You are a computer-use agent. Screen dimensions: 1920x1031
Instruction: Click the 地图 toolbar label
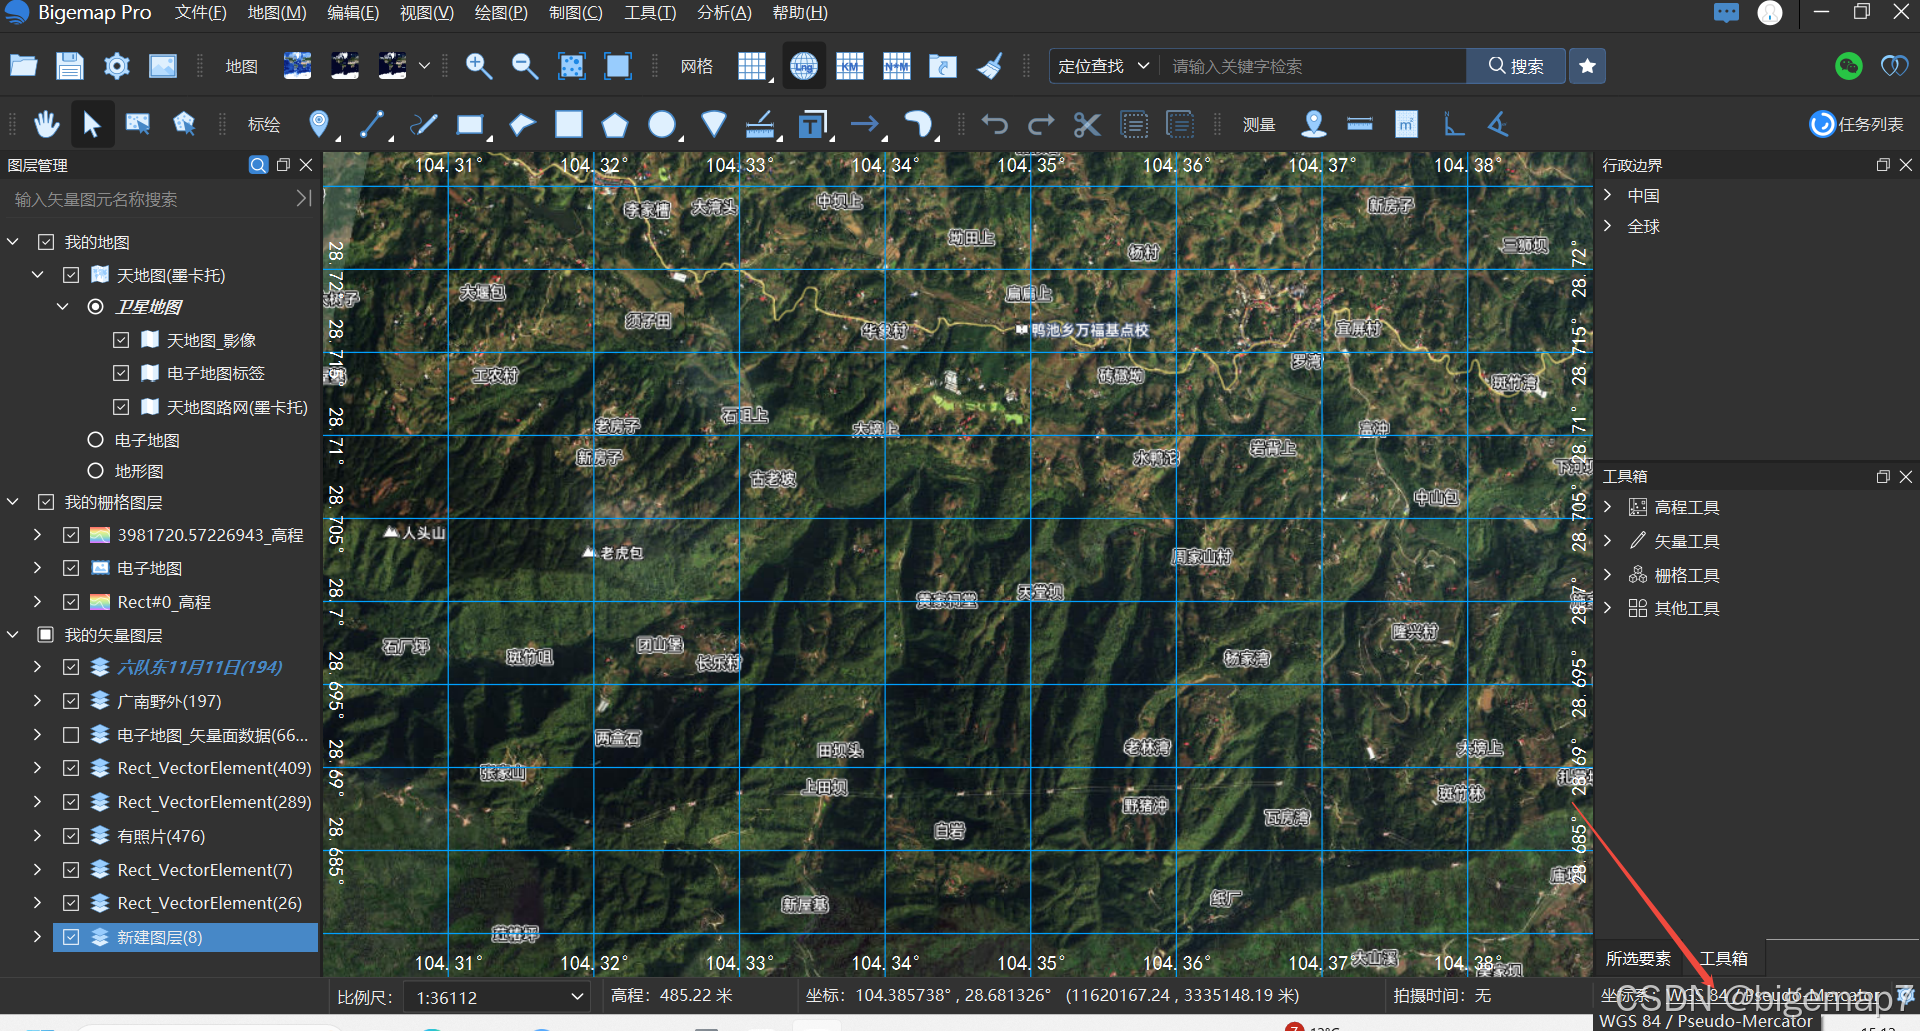pos(242,66)
